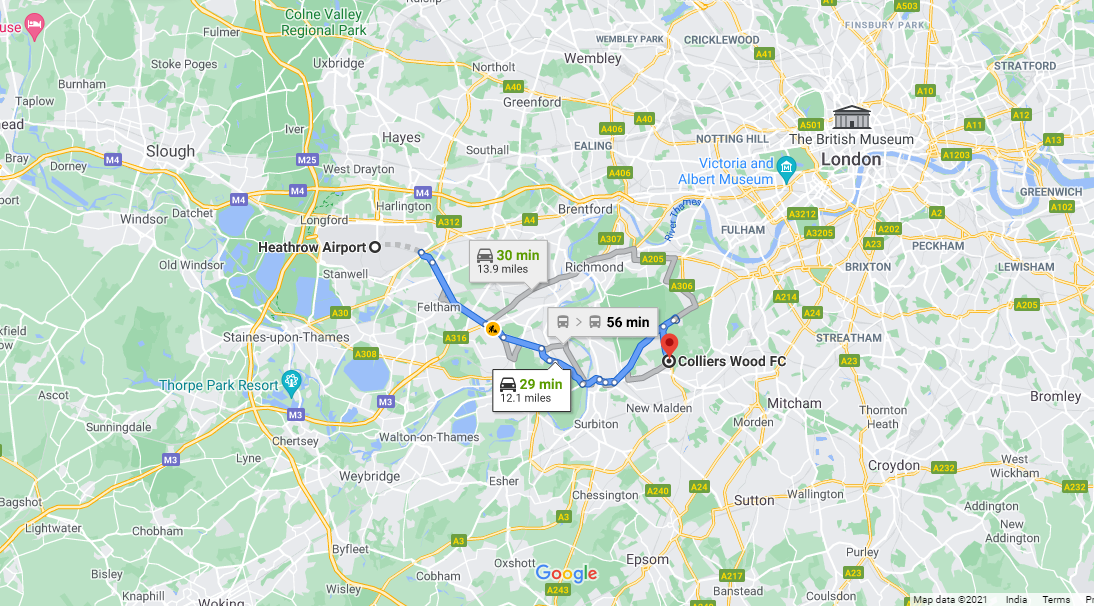Click the M25 motorway shield near Iver

(307, 160)
